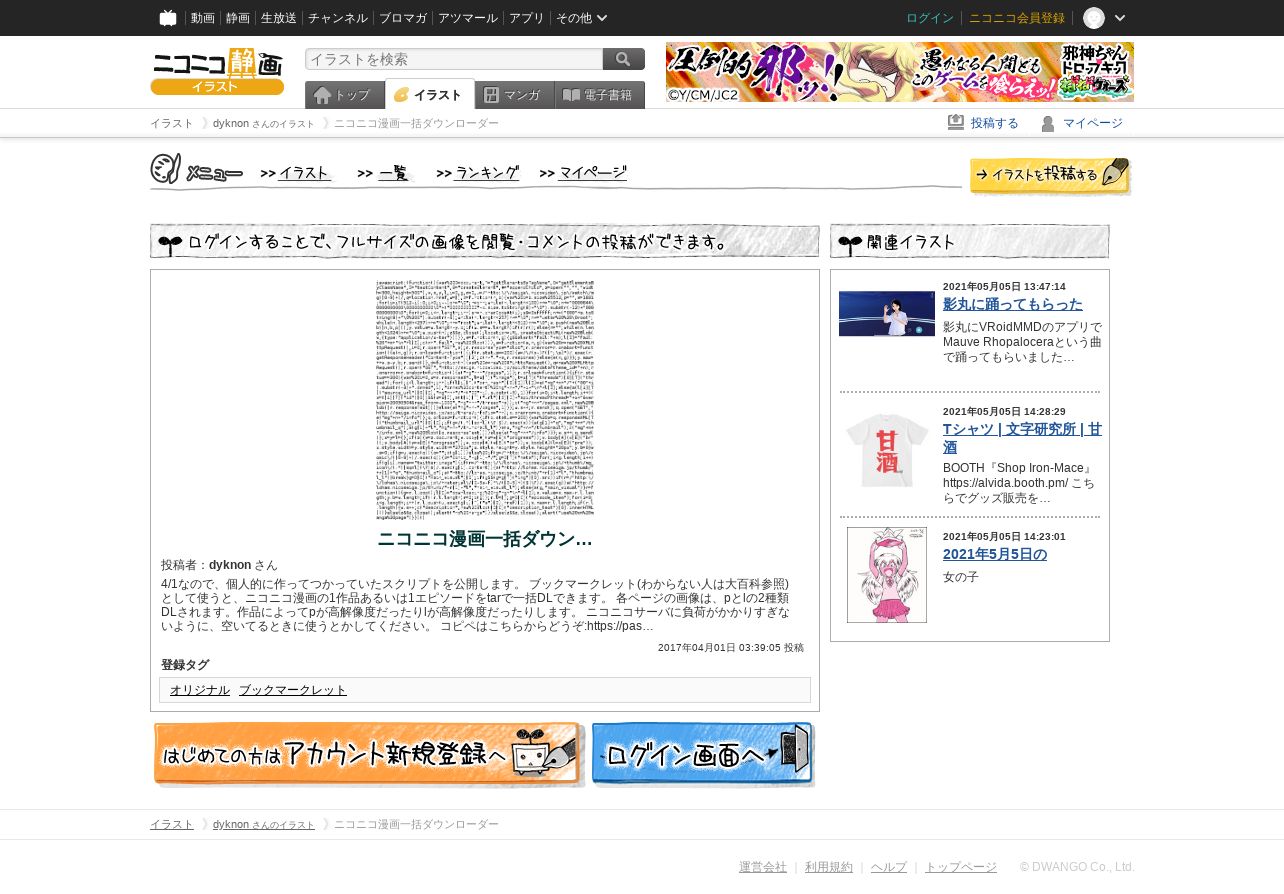
Task: Click the 投稿する upload icon
Action: [x=956, y=123]
